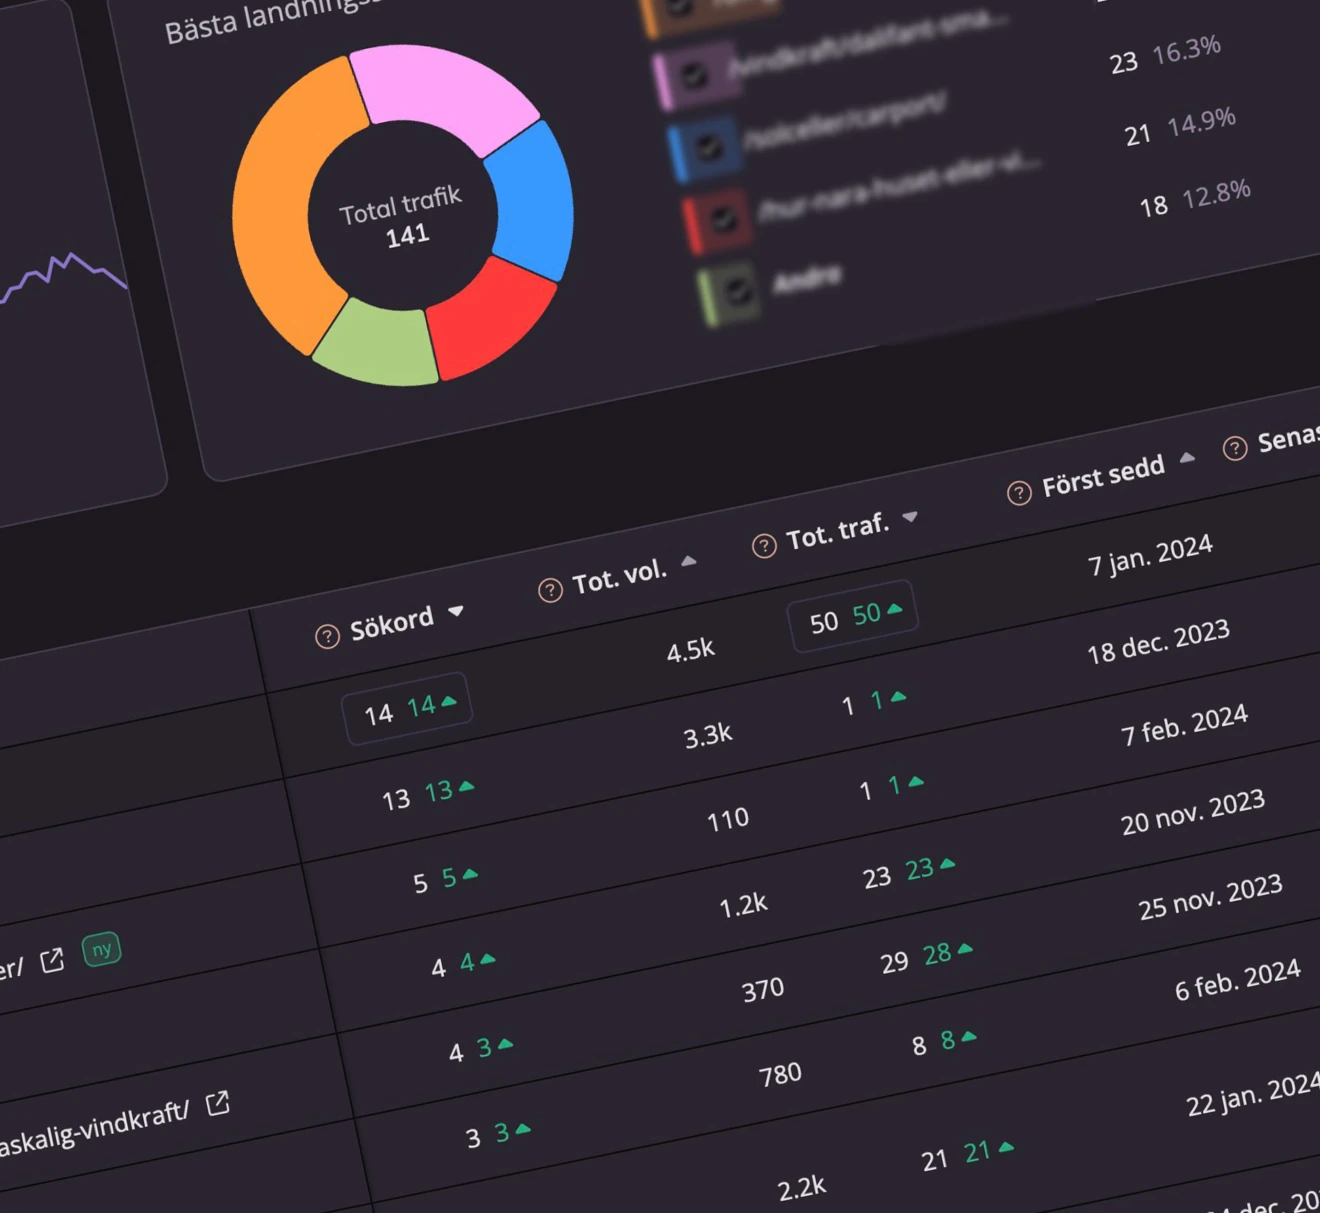The width and height of the screenshot is (1320, 1213).
Task: Click the 14.9% legend percentage
Action: coord(1201,123)
